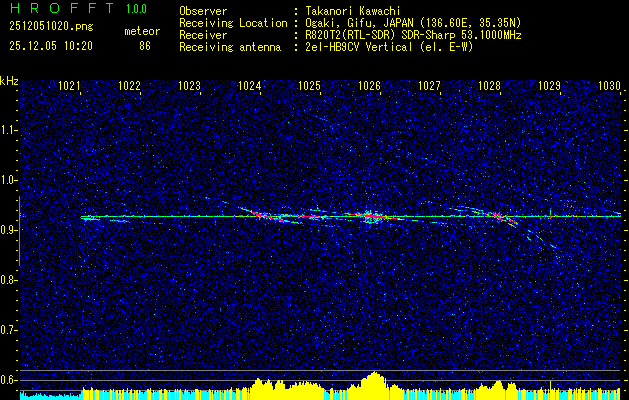This screenshot has height=400, width=629.
Task: Click the 'meteor' label
Action: pyautogui.click(x=142, y=31)
